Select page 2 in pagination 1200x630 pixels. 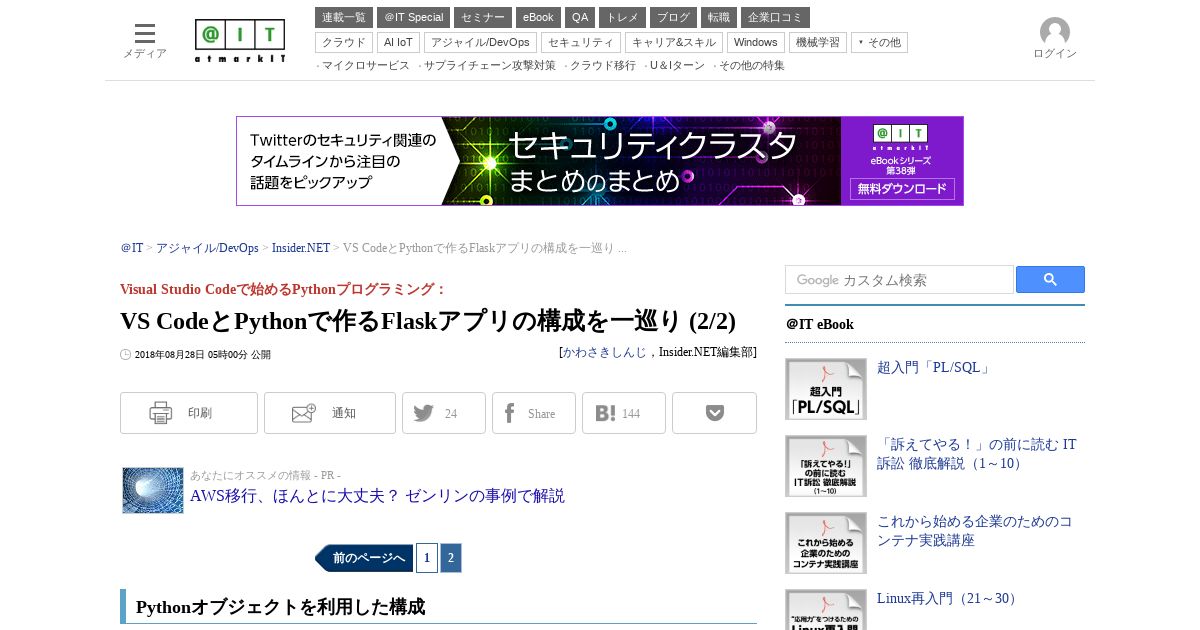(x=451, y=558)
